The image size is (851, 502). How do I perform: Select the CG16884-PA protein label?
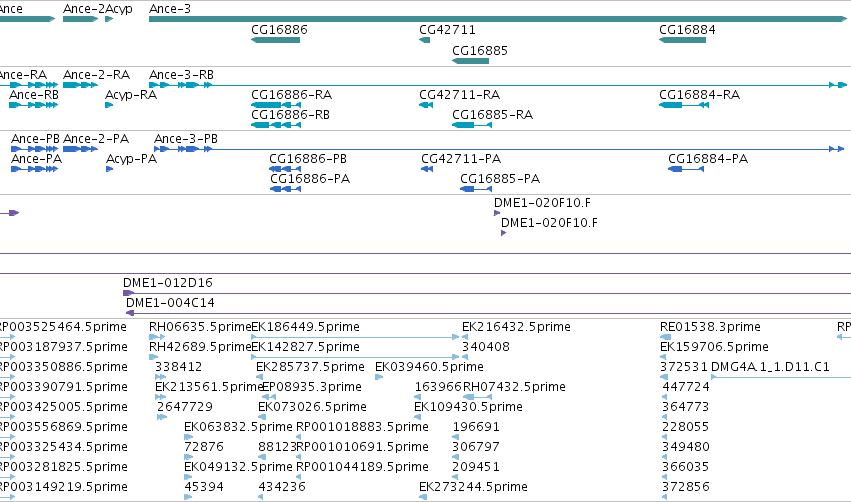pyautogui.click(x=708, y=159)
